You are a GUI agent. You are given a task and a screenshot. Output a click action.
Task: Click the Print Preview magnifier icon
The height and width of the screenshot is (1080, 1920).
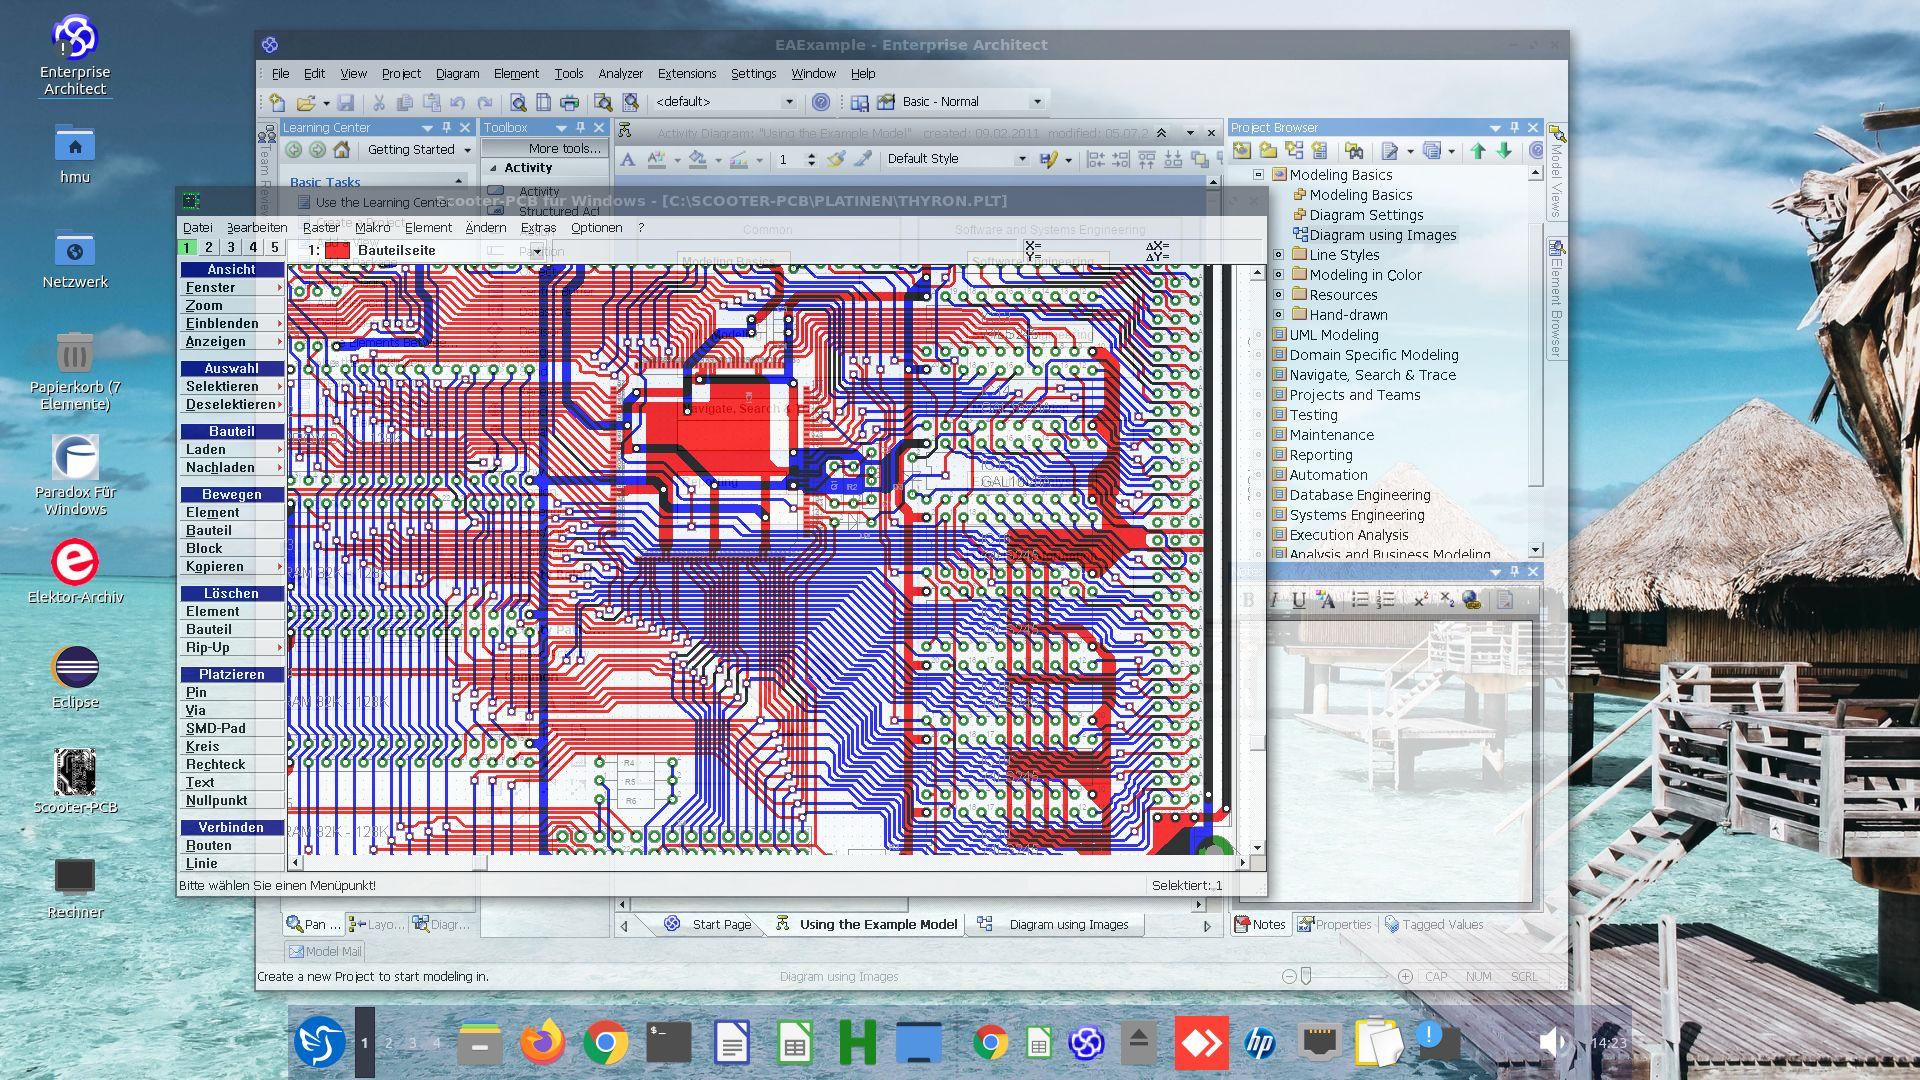[518, 102]
